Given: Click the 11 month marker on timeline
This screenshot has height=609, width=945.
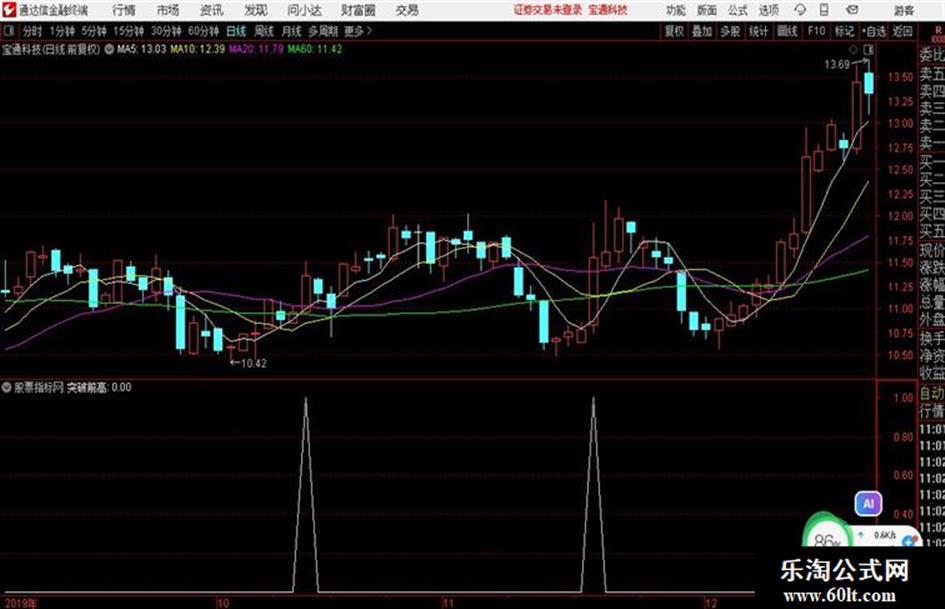Looking at the screenshot, I should point(447,603).
